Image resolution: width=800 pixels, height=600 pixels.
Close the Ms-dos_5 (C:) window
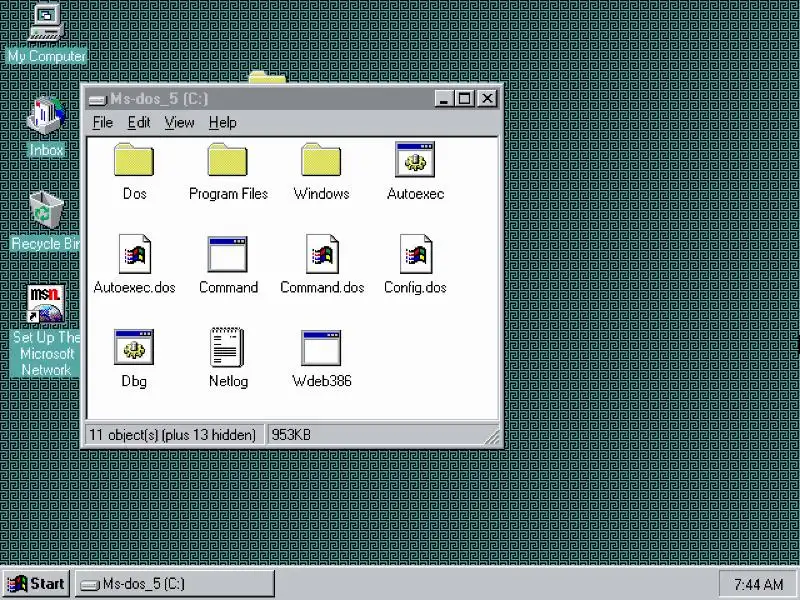487,98
